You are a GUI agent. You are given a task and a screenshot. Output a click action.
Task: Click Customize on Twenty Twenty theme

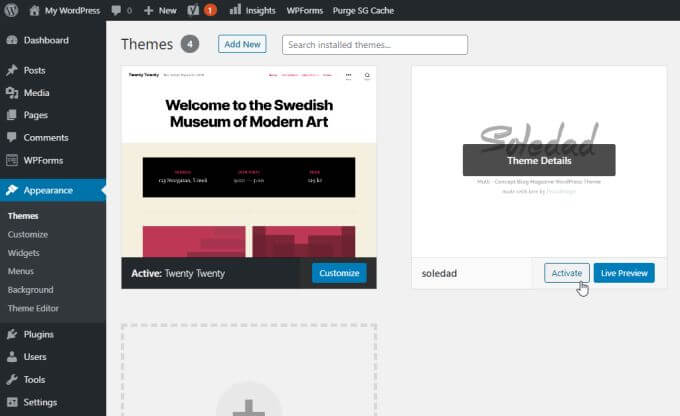coord(339,273)
